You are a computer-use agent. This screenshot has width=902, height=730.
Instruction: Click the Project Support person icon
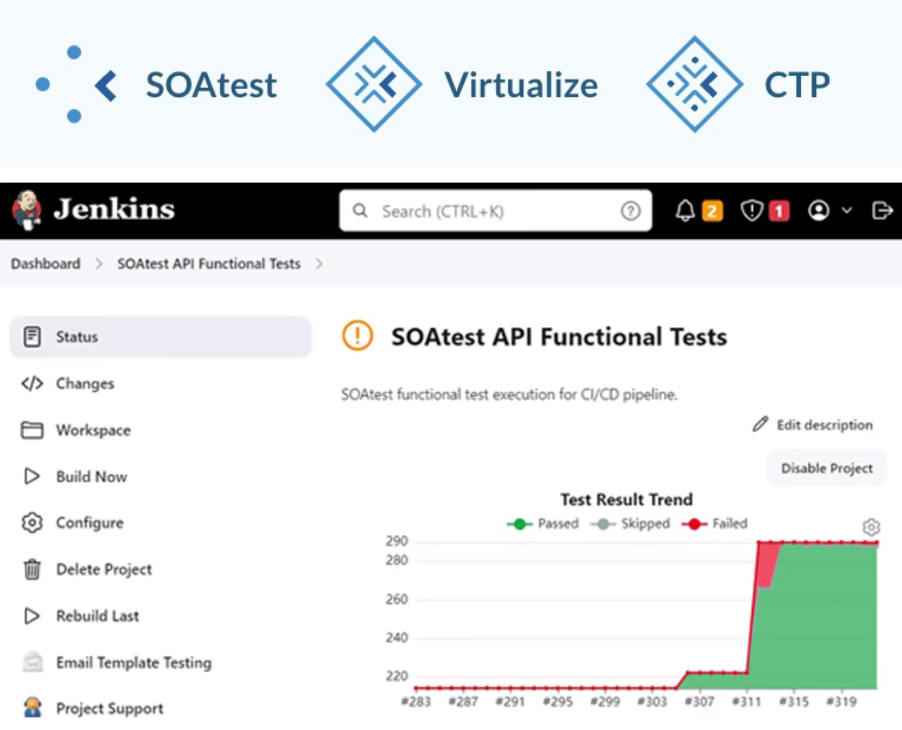33,707
